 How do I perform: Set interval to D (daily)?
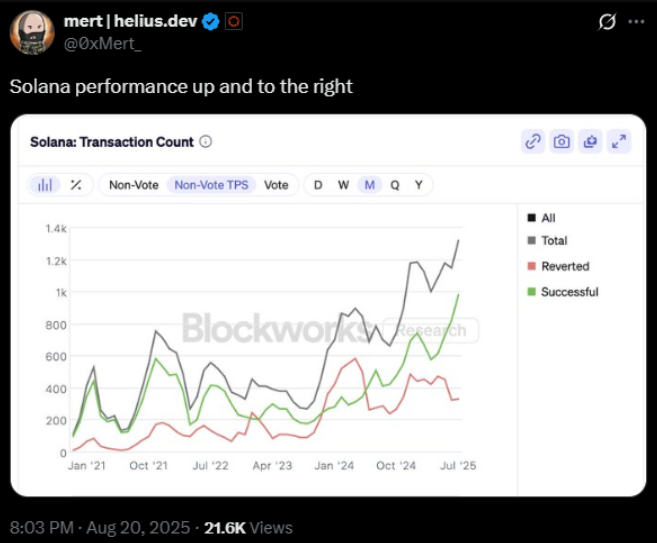click(x=318, y=185)
